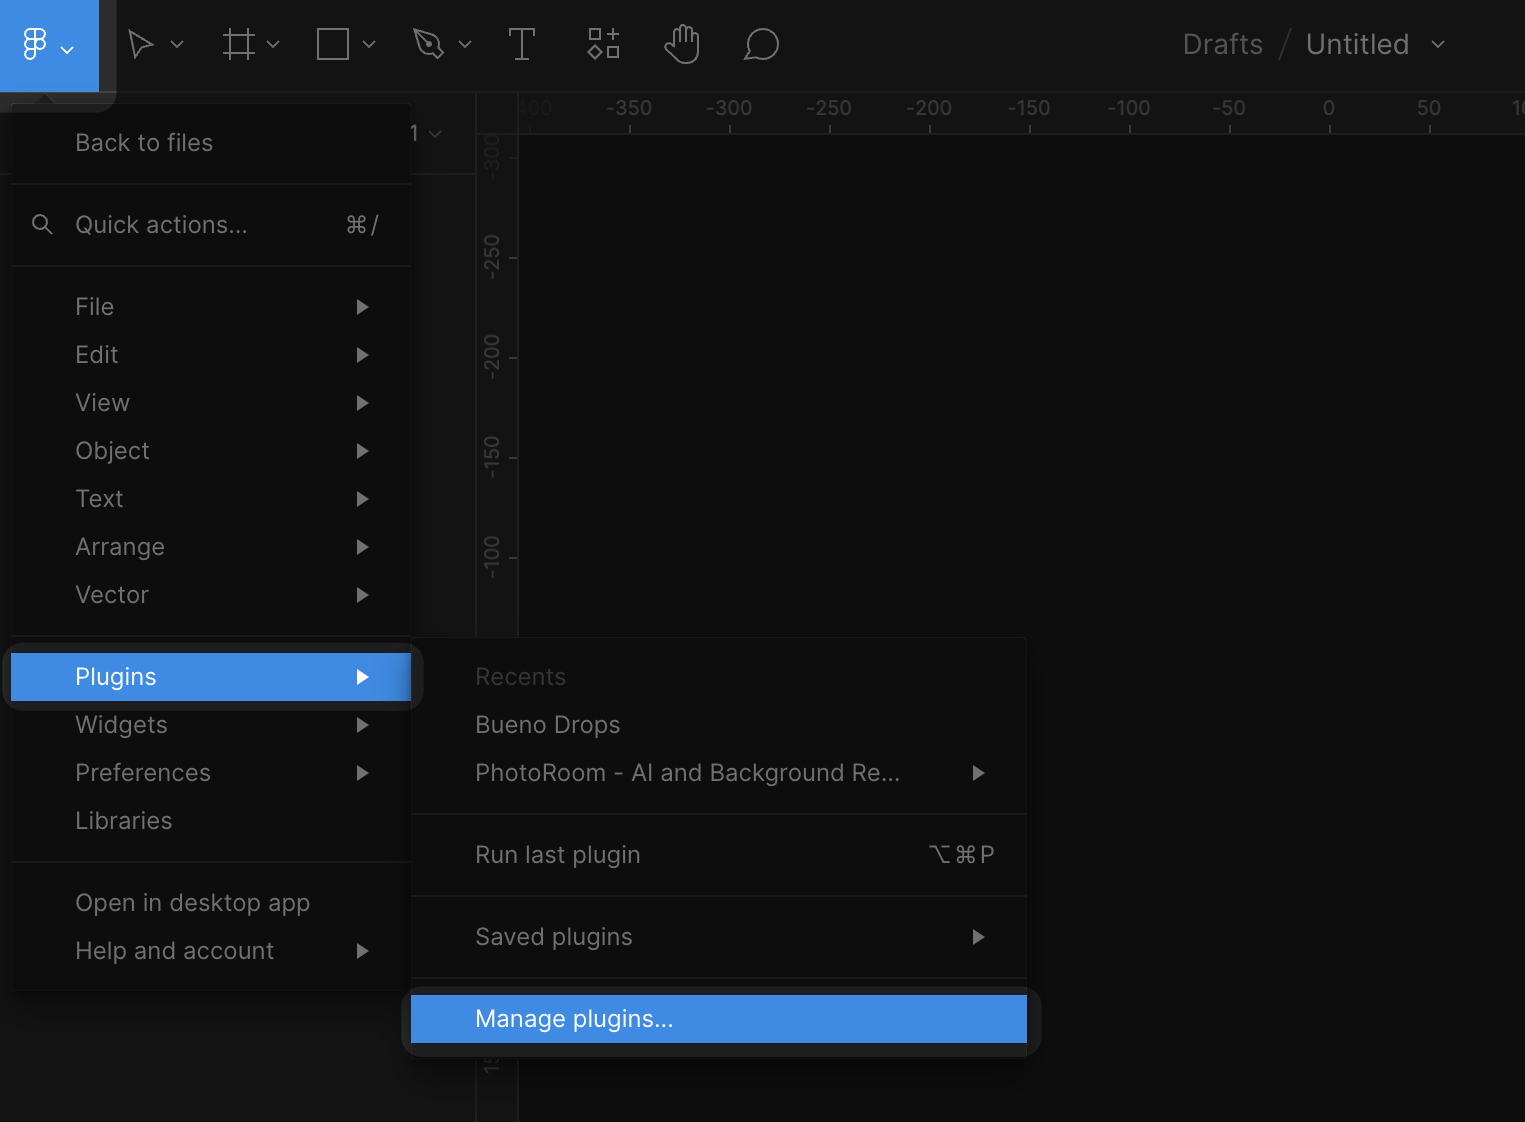Activate the Hand tool

(x=682, y=45)
